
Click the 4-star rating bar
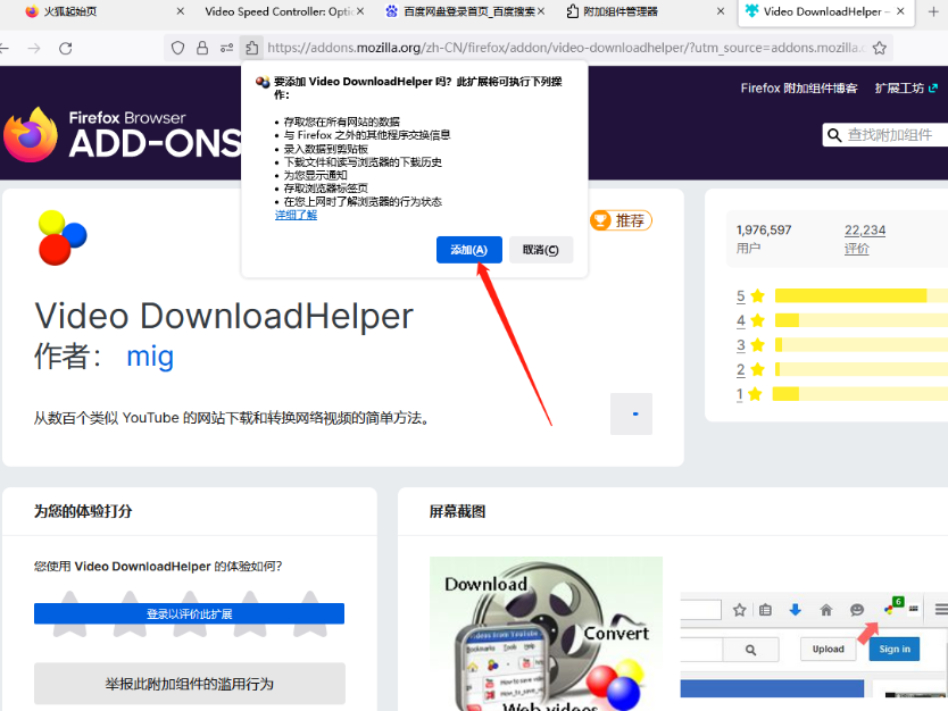coord(862,320)
